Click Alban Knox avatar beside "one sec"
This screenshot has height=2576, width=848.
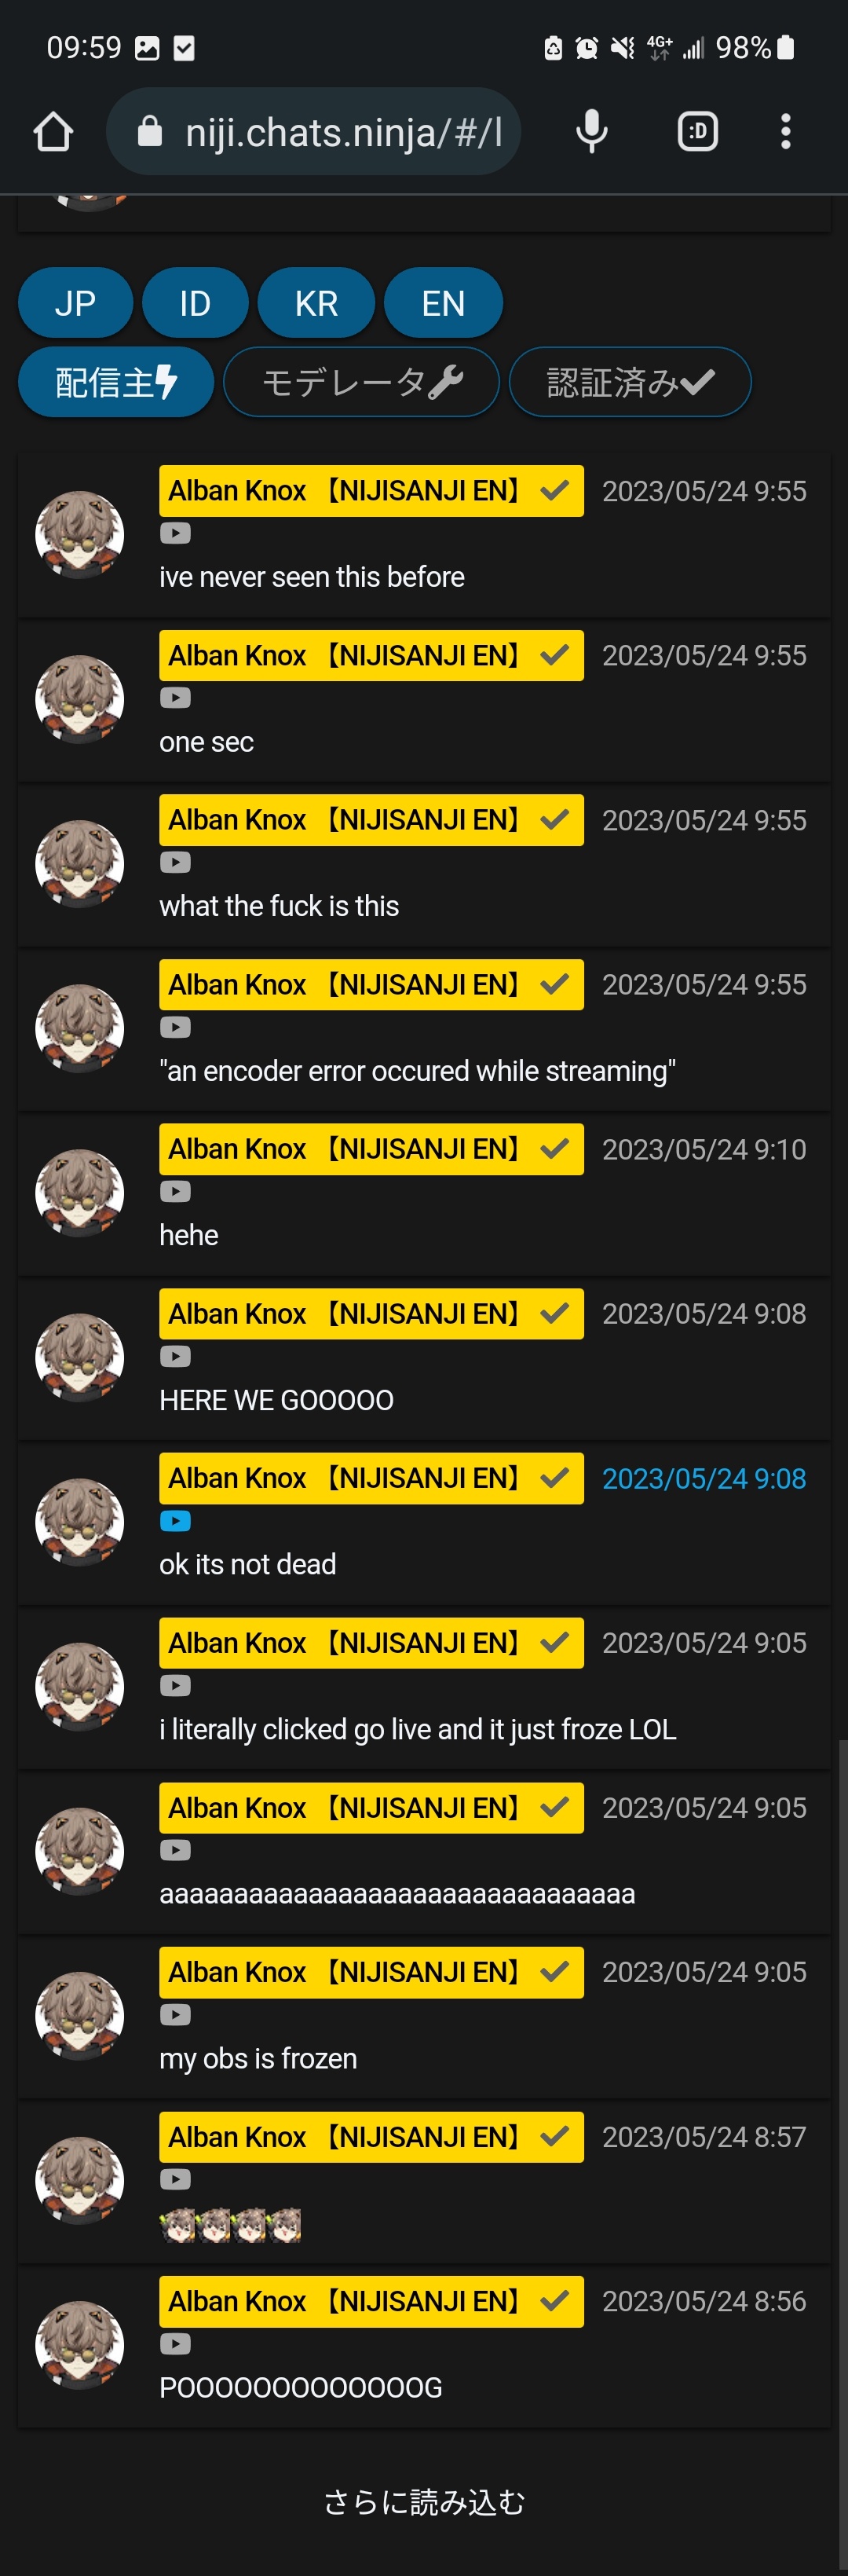click(80, 700)
